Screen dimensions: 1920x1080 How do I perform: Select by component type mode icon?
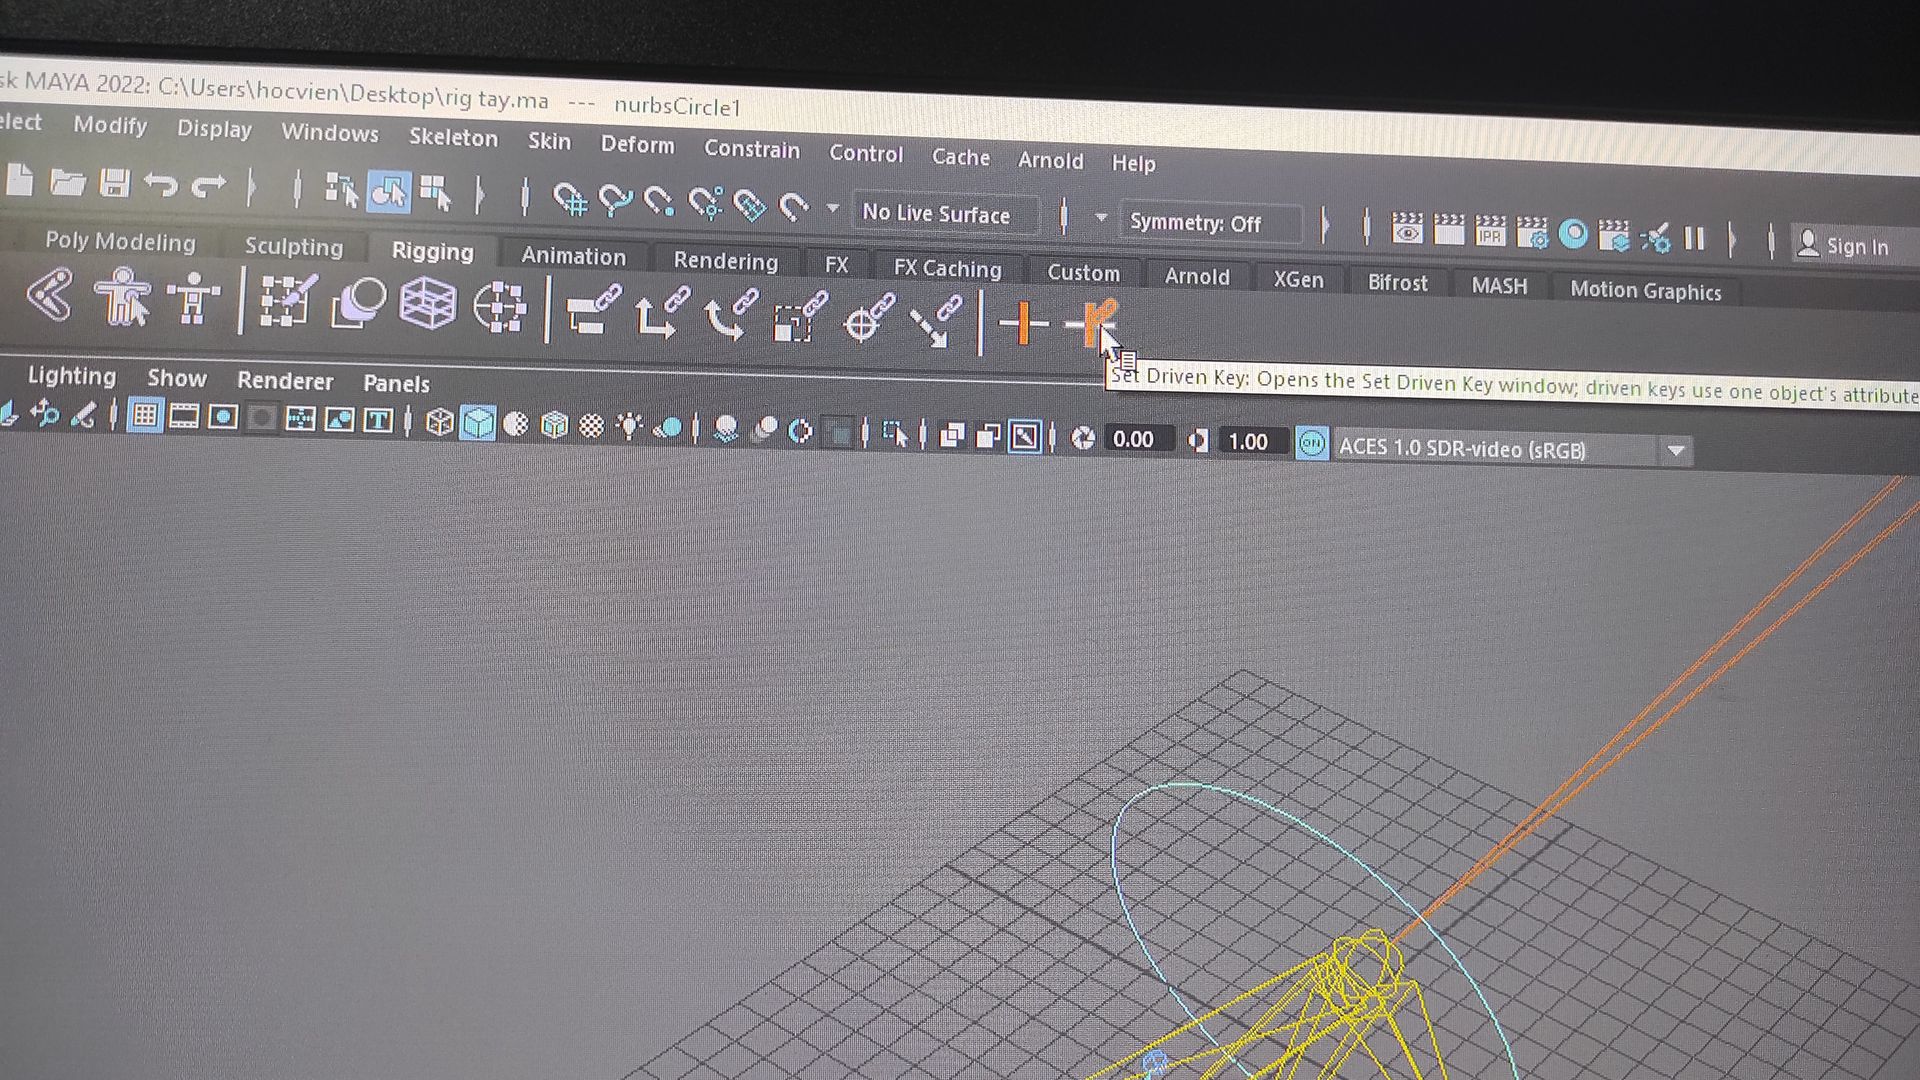coord(436,193)
